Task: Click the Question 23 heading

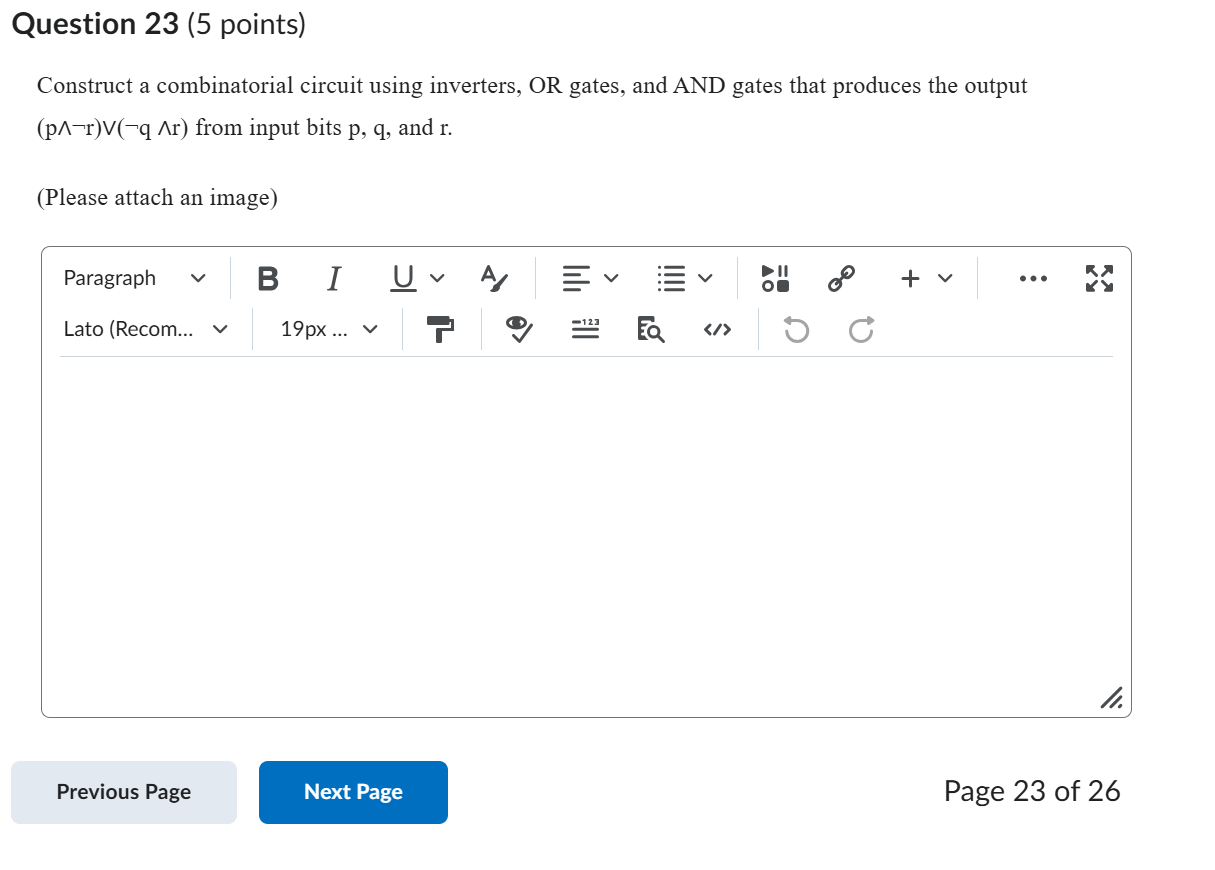Action: [158, 23]
